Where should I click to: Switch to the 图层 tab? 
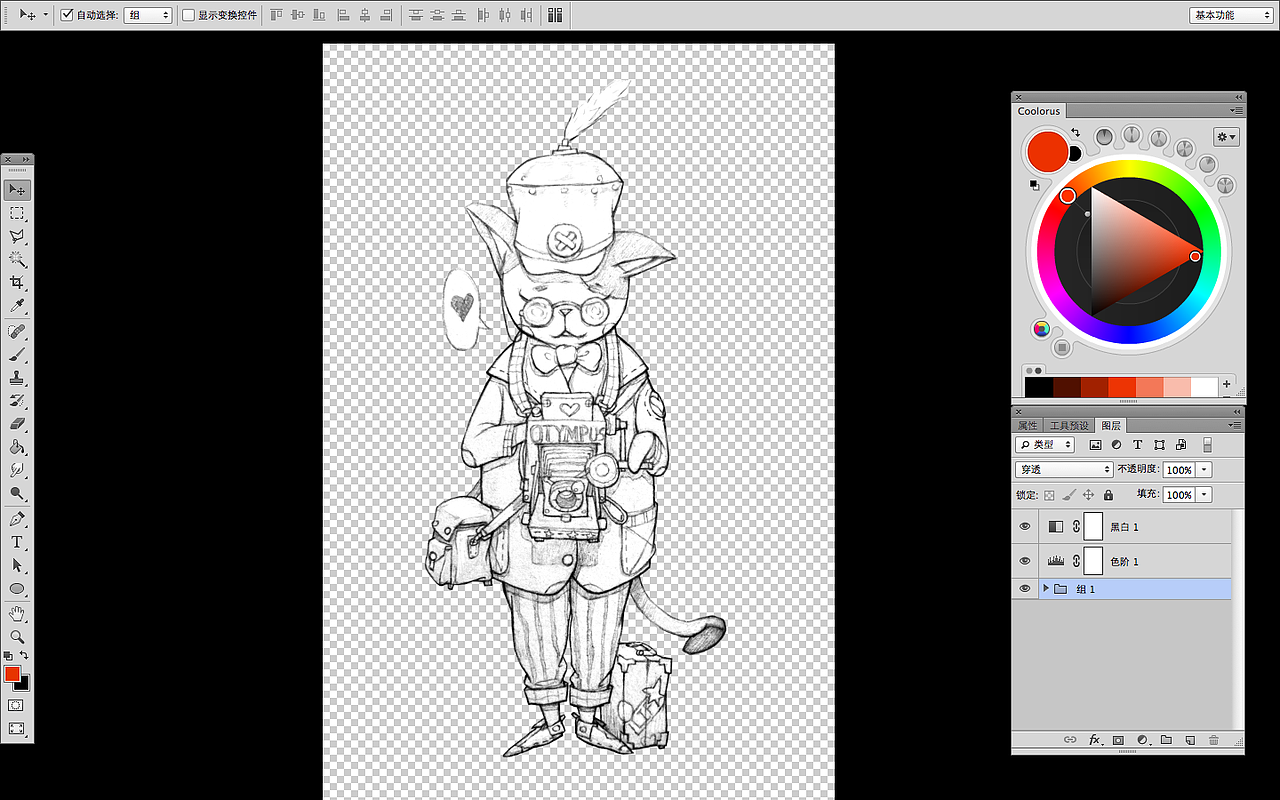point(1110,426)
